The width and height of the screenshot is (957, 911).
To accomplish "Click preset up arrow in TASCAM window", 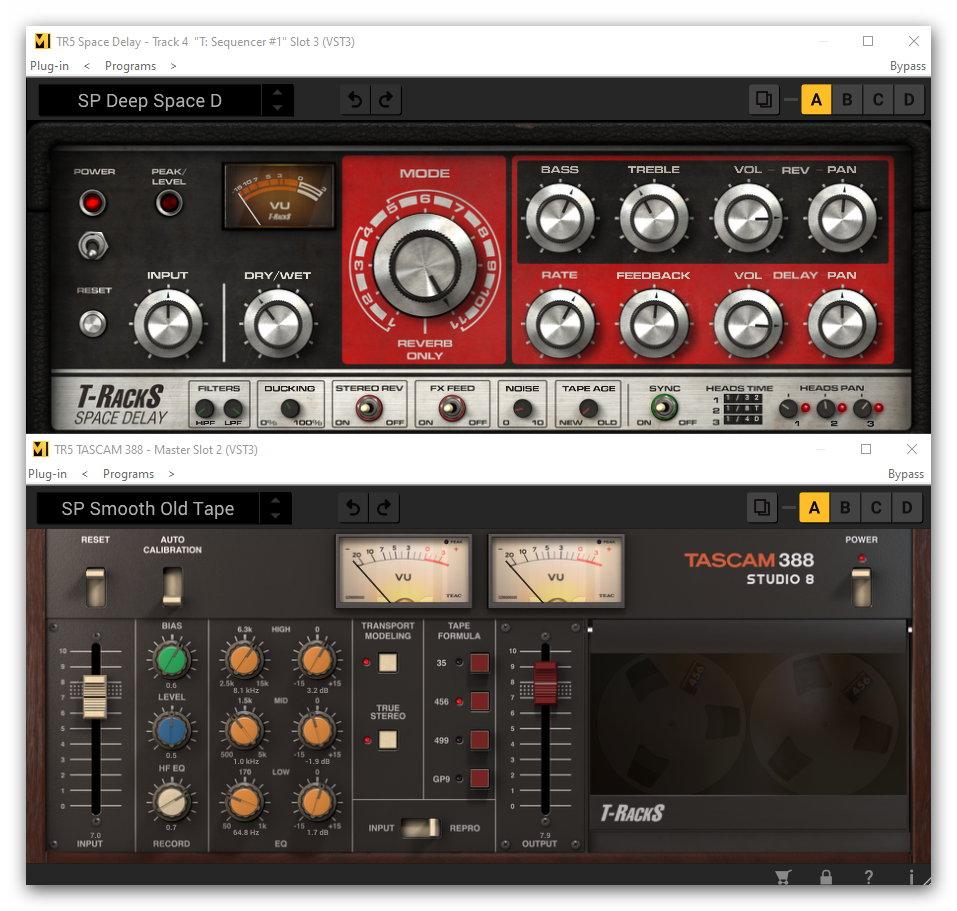I will [275, 501].
